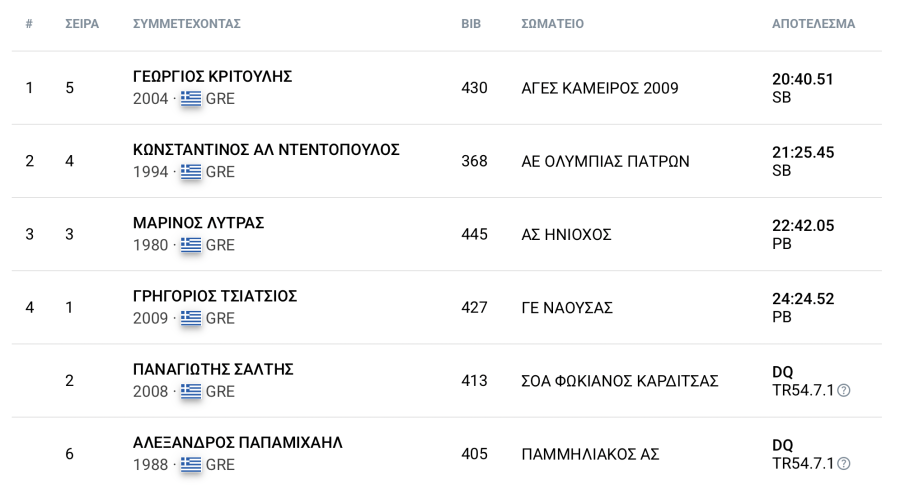Select athlete ΜΑΡΙΝΟΣ ΛΥΤΡΑΣ
The image size is (900, 489).
pos(198,223)
